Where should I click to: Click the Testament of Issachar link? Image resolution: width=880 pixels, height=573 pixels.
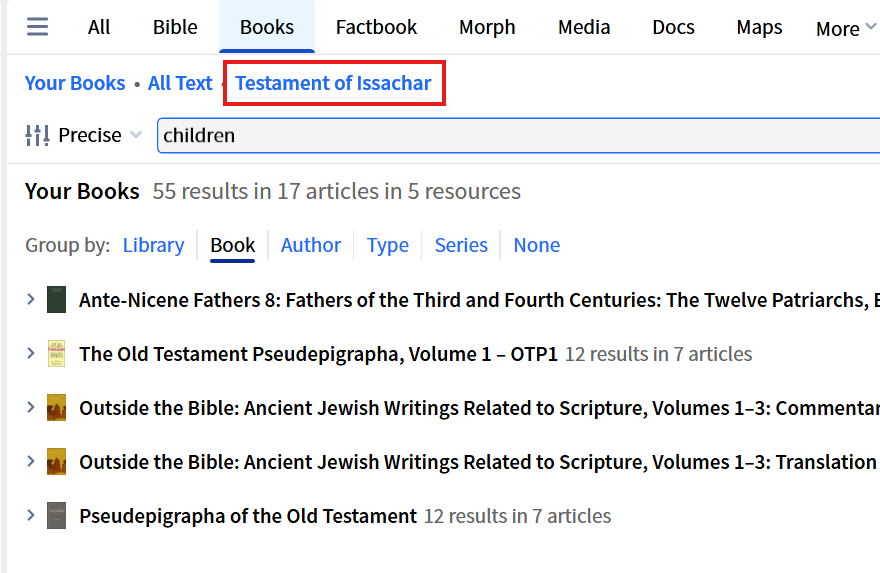[x=333, y=83]
